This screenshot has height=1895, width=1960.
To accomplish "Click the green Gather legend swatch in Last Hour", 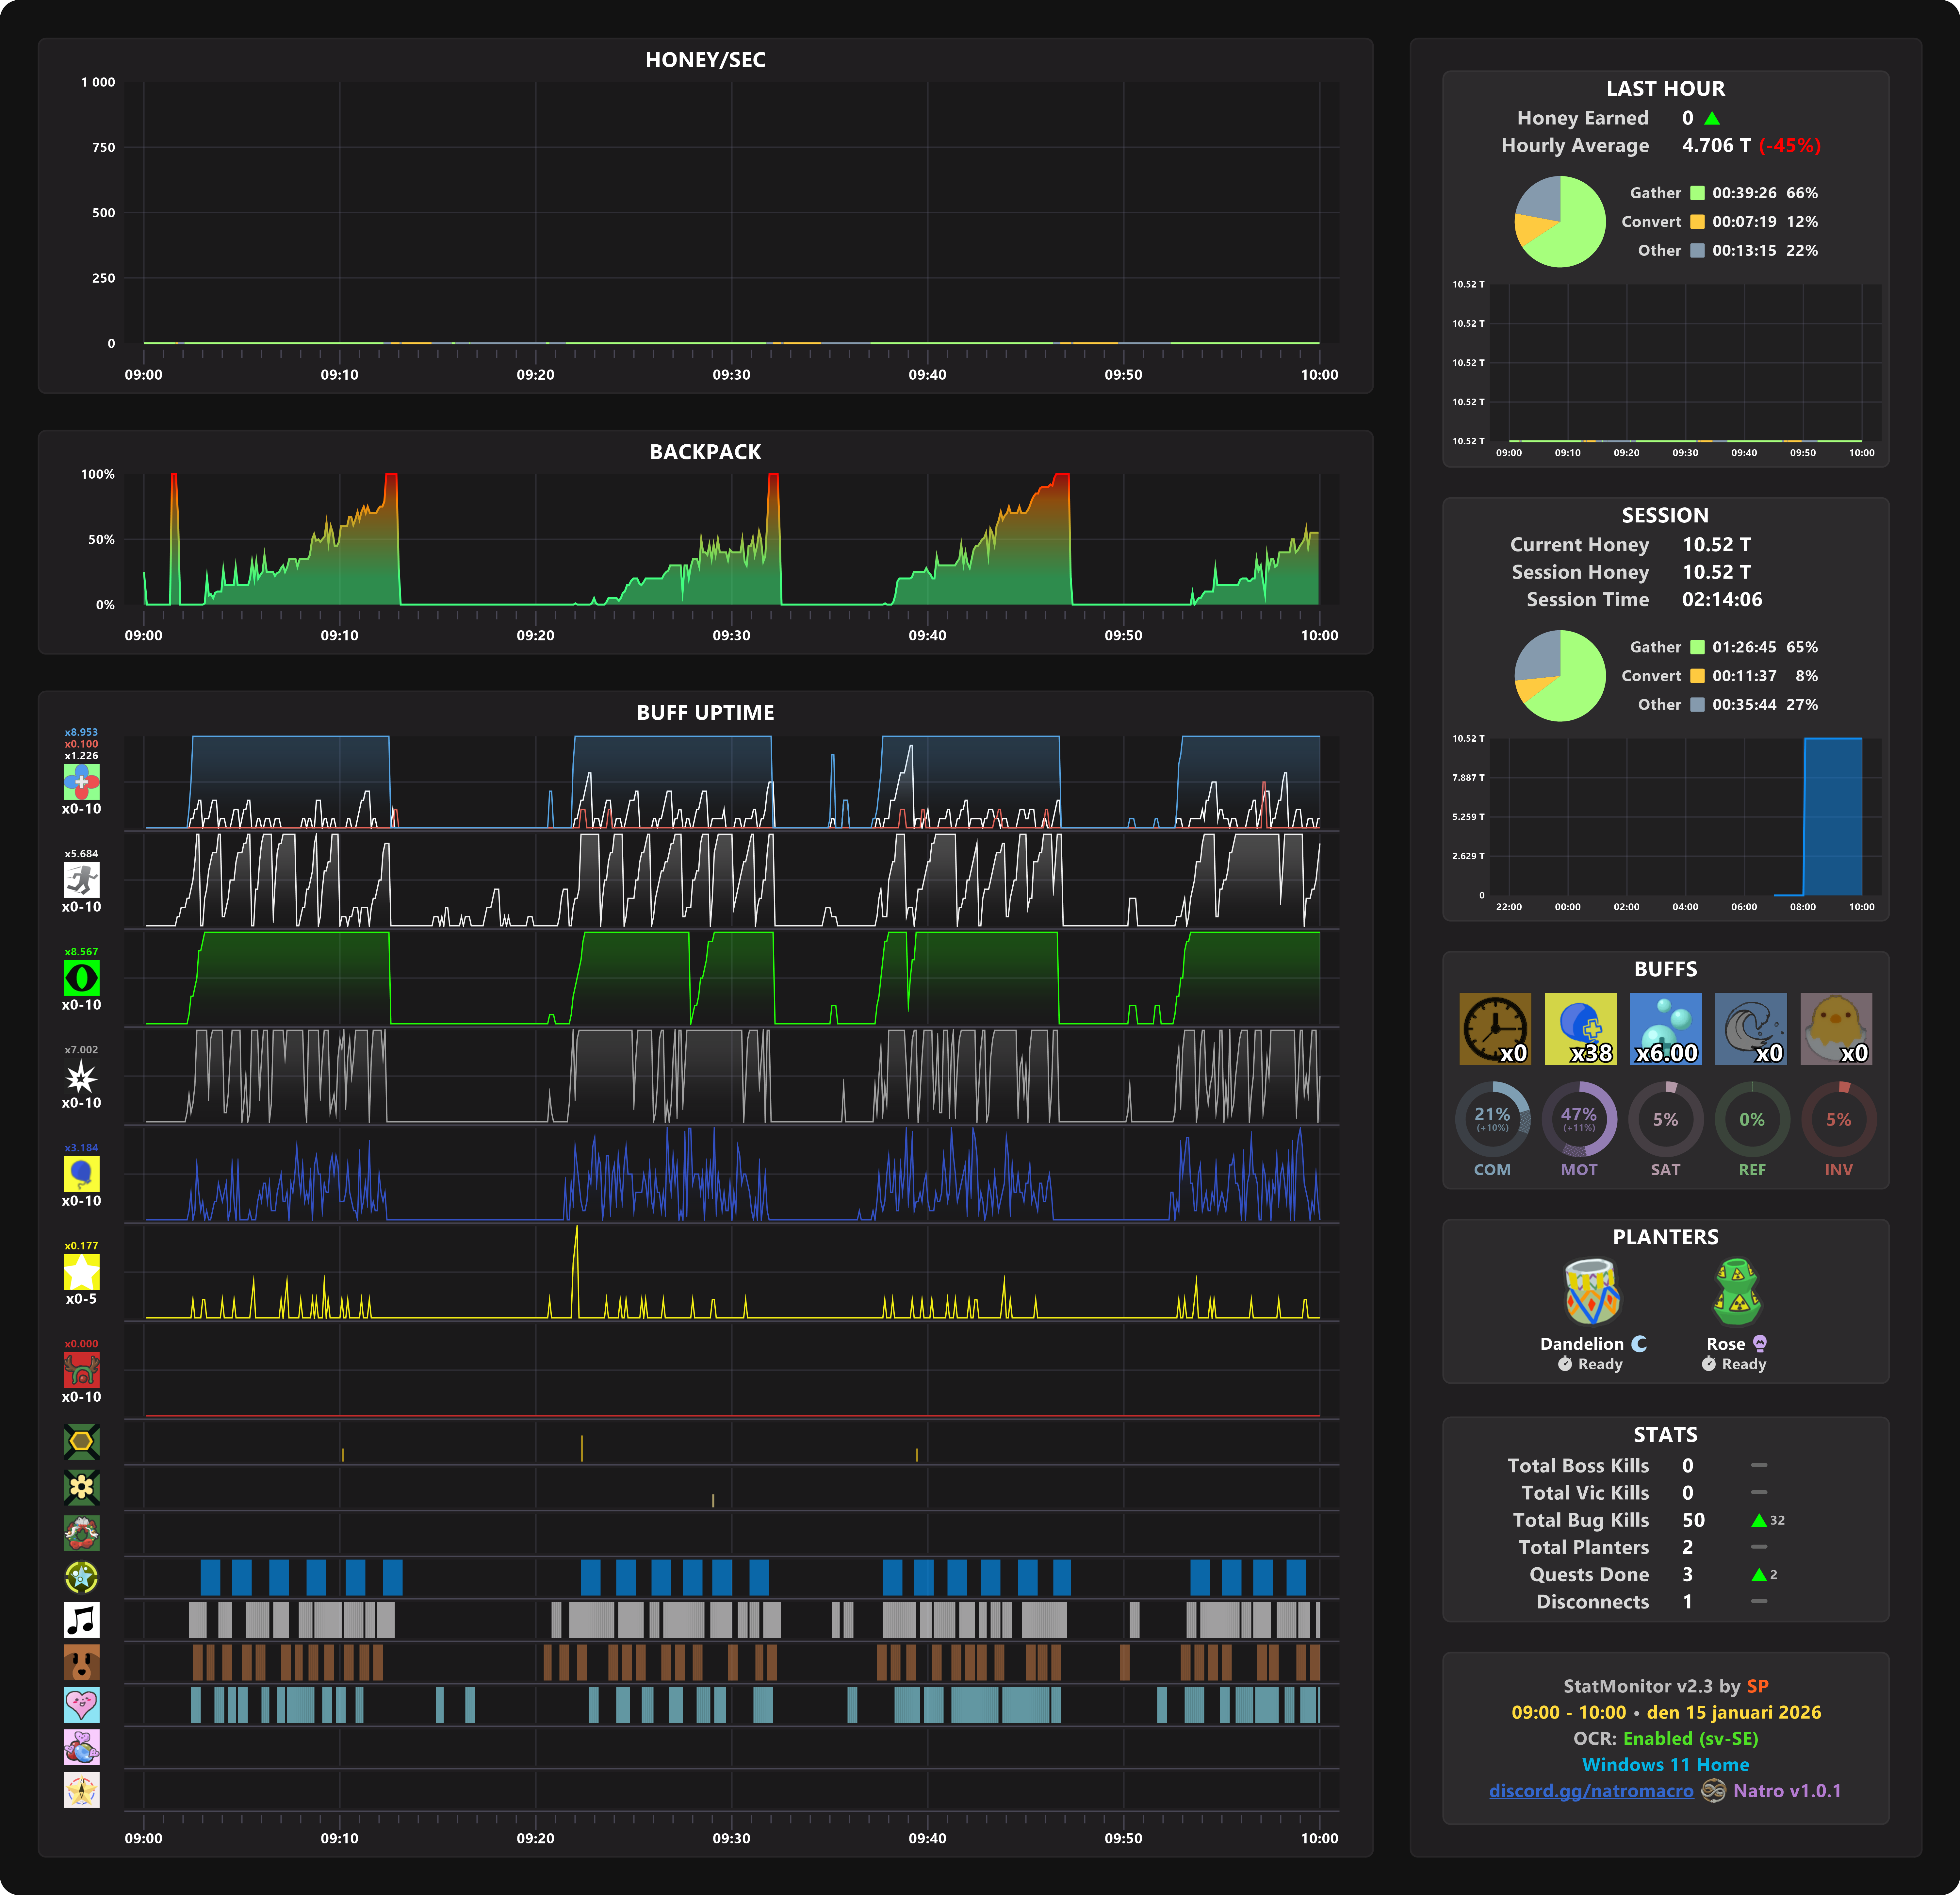I will 1697,193.
